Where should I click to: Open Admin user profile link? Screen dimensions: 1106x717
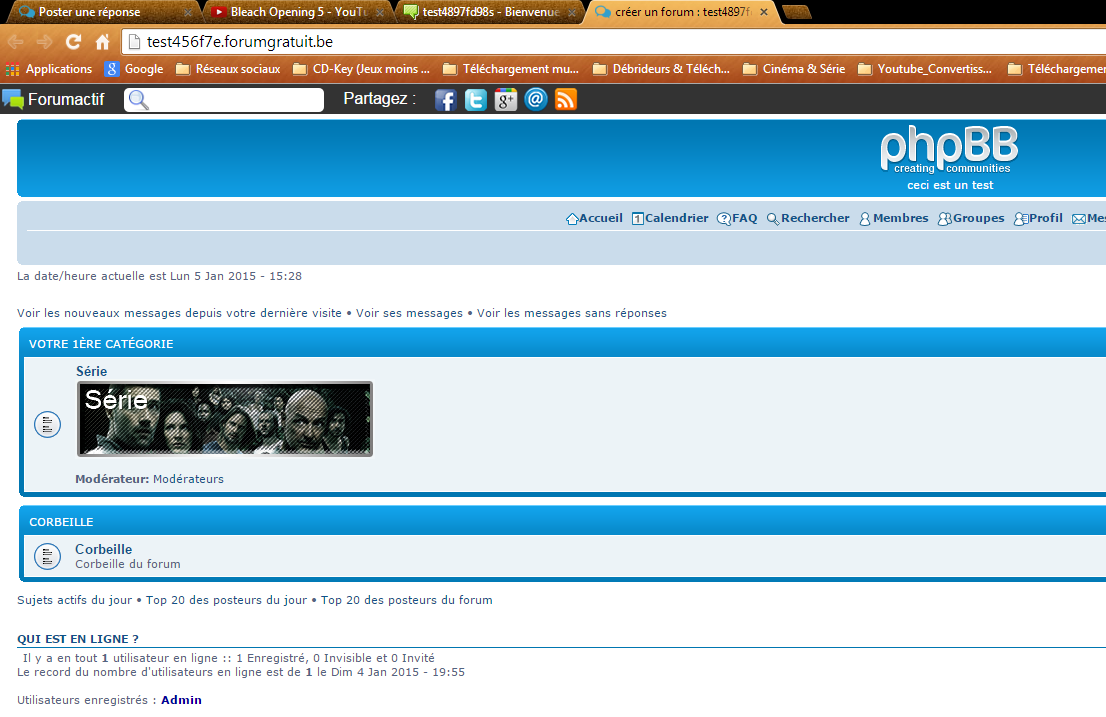[181, 700]
